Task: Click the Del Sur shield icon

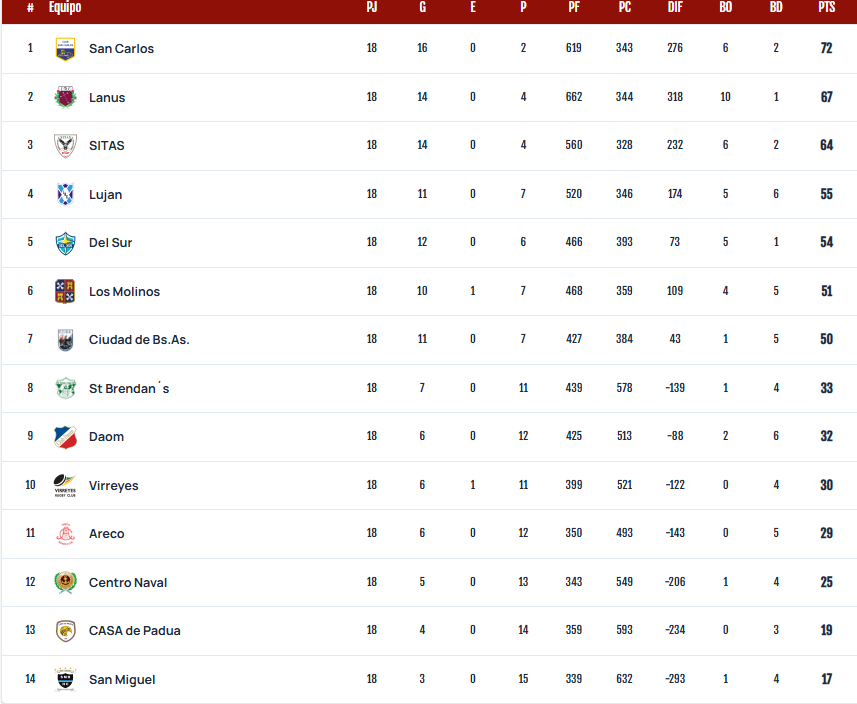Action: (65, 243)
